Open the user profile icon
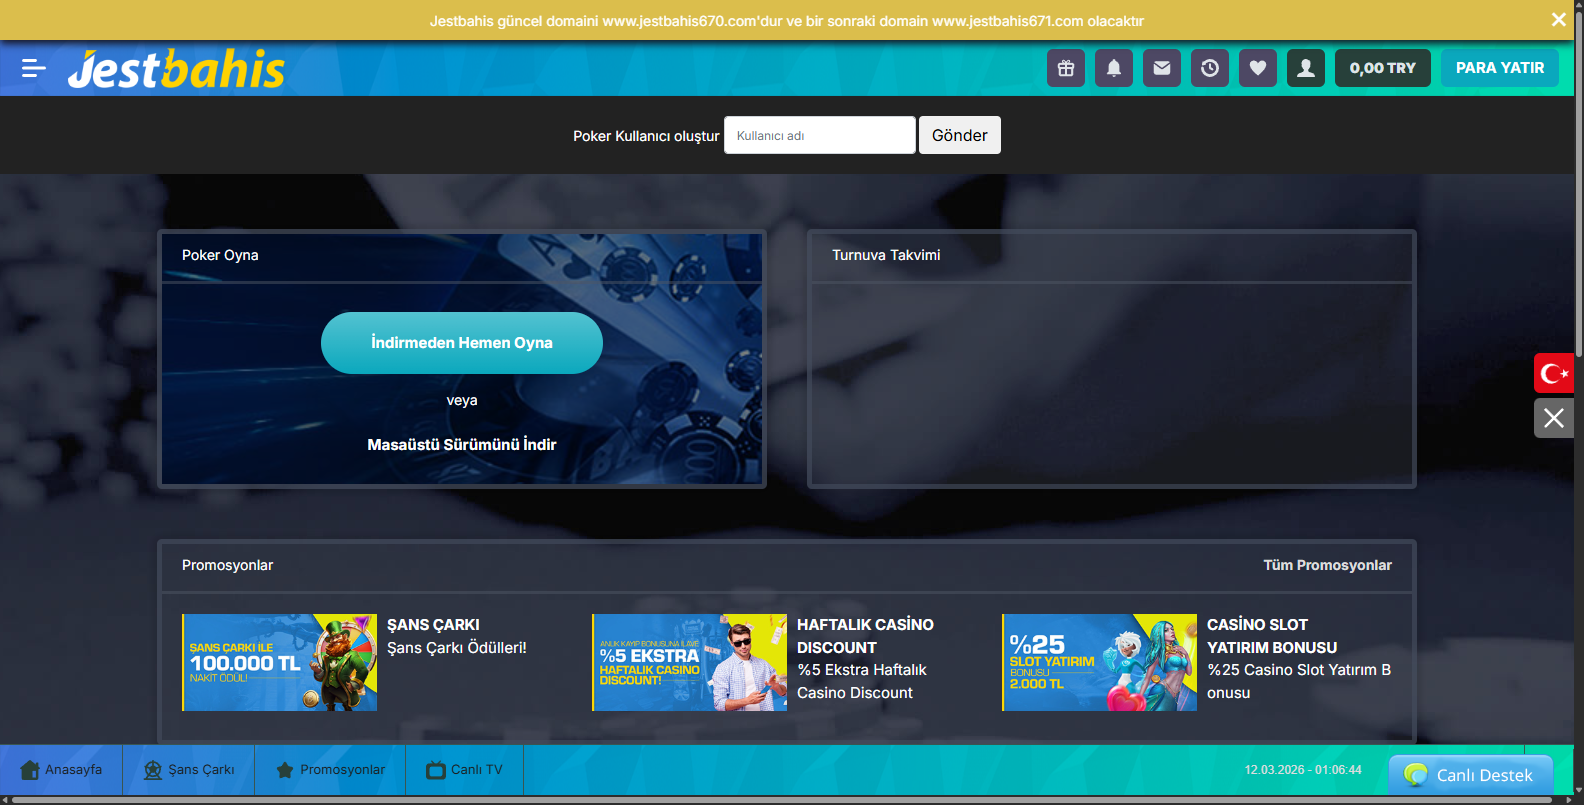This screenshot has height=805, width=1584. [1306, 68]
